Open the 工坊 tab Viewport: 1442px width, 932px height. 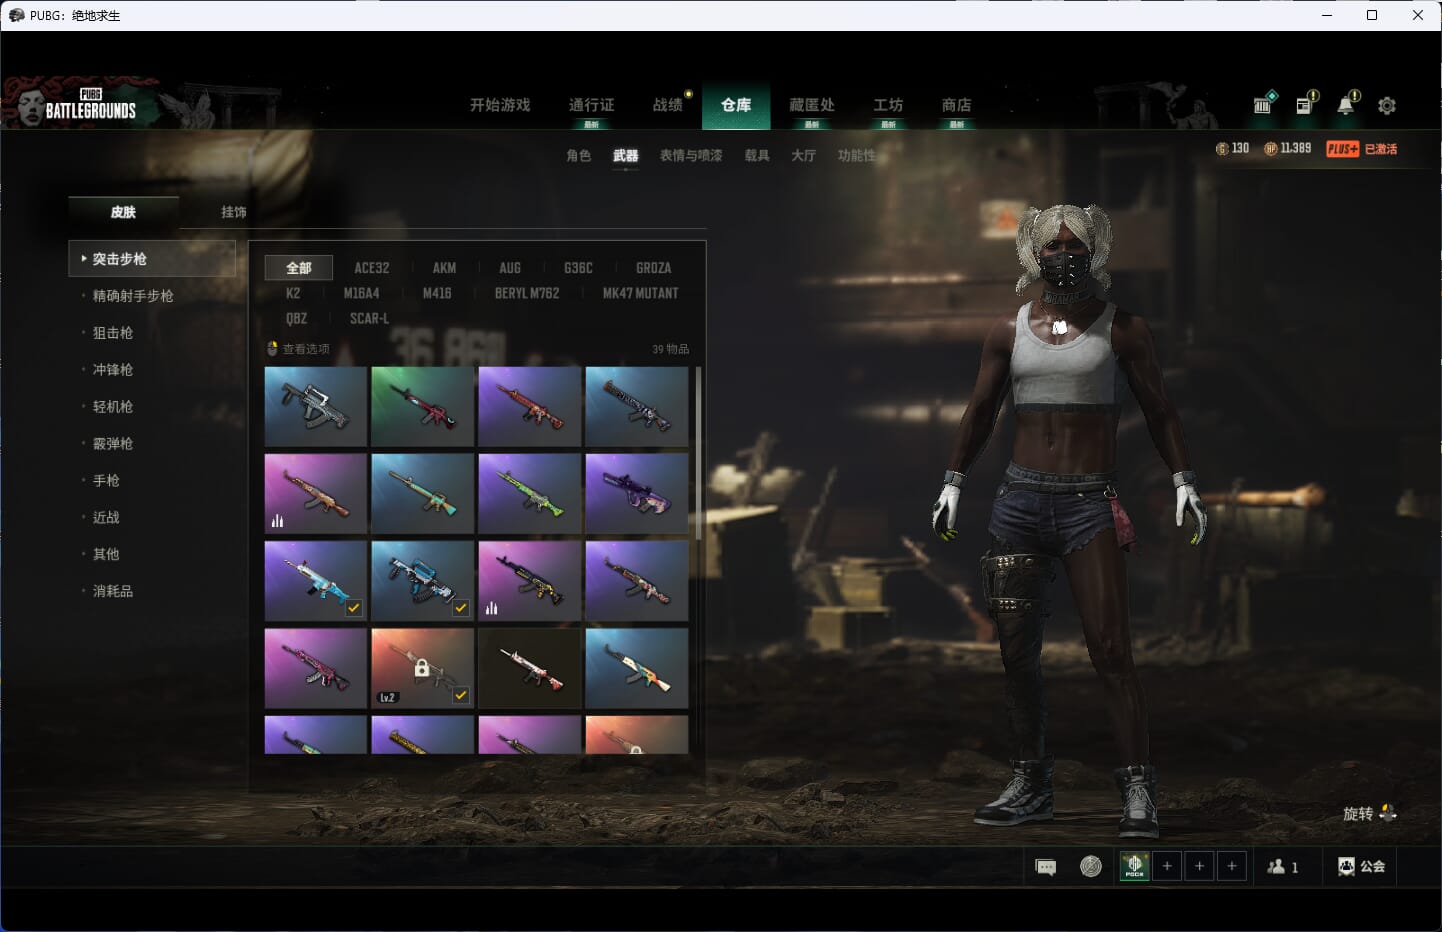888,105
